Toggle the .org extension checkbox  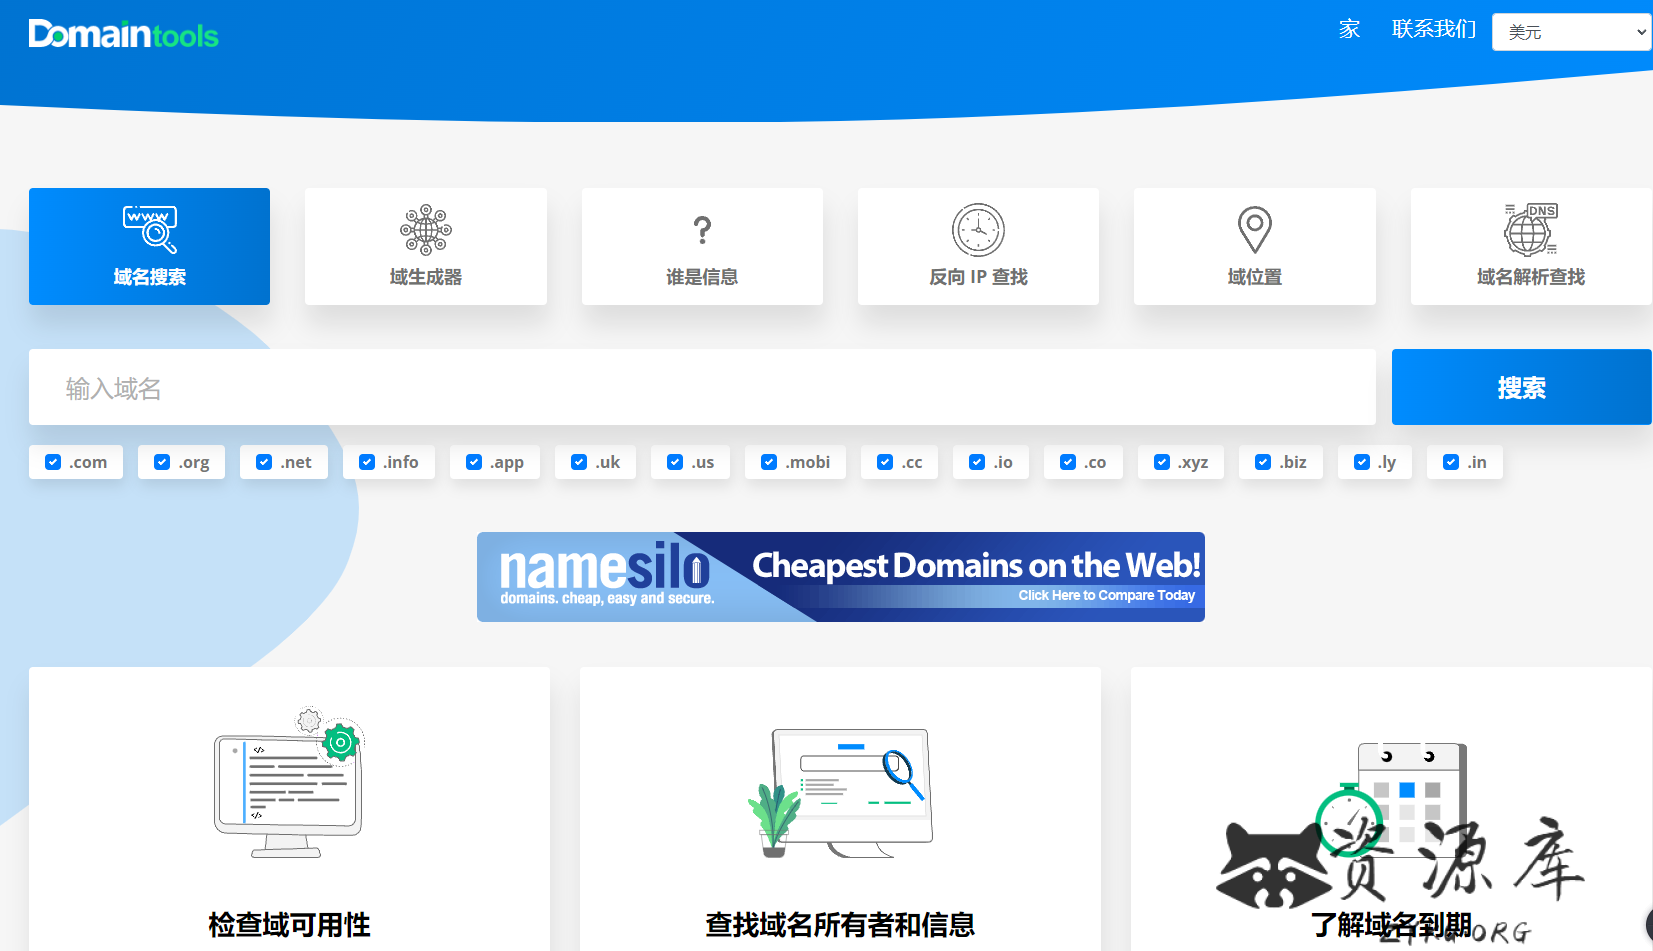[x=162, y=462]
